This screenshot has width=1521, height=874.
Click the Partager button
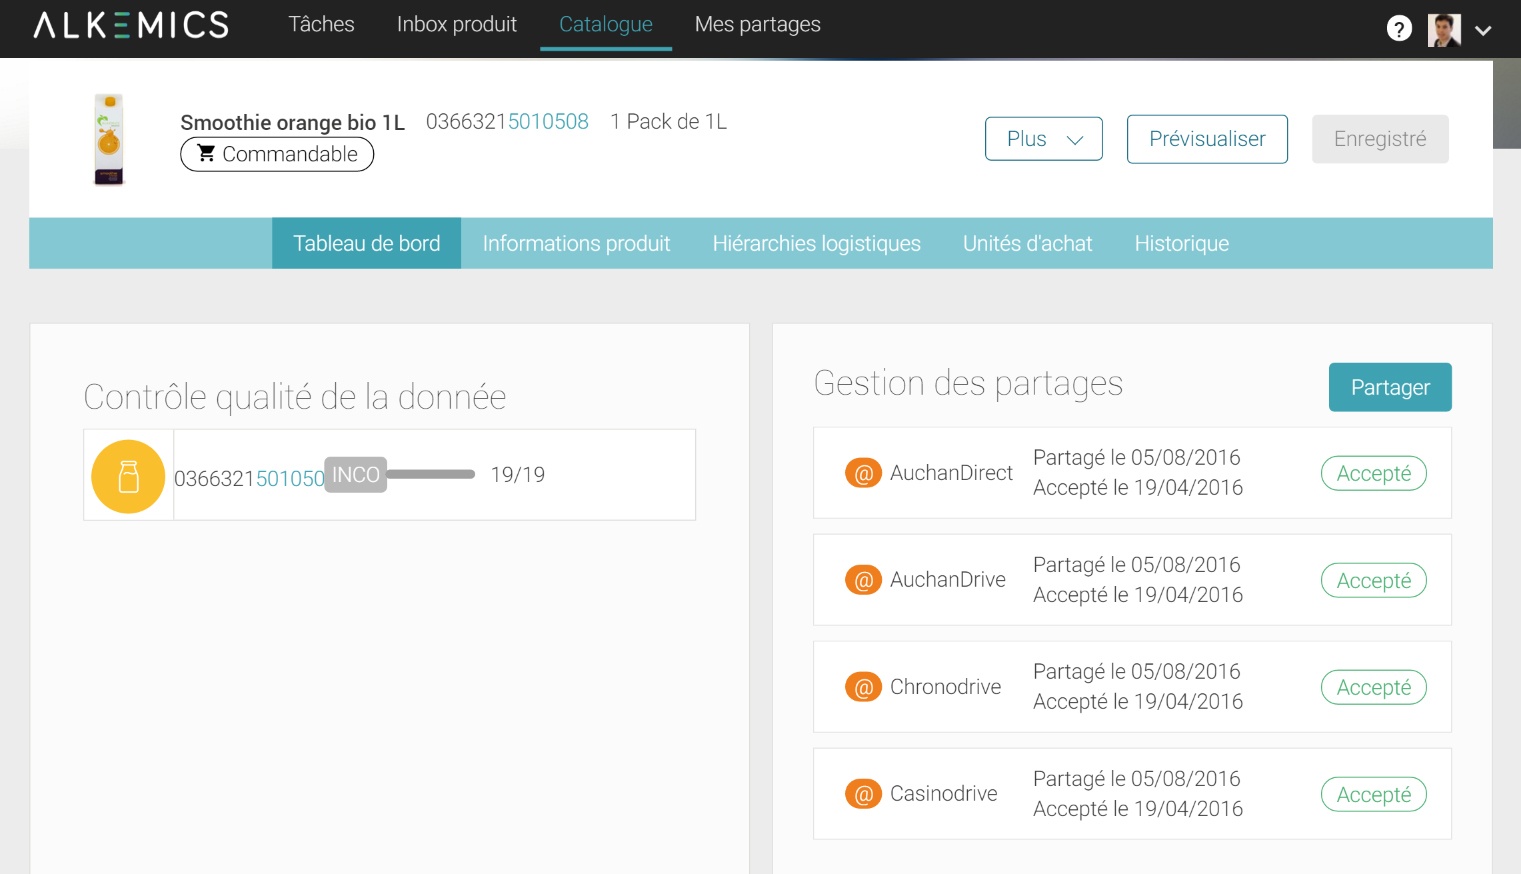(x=1390, y=387)
